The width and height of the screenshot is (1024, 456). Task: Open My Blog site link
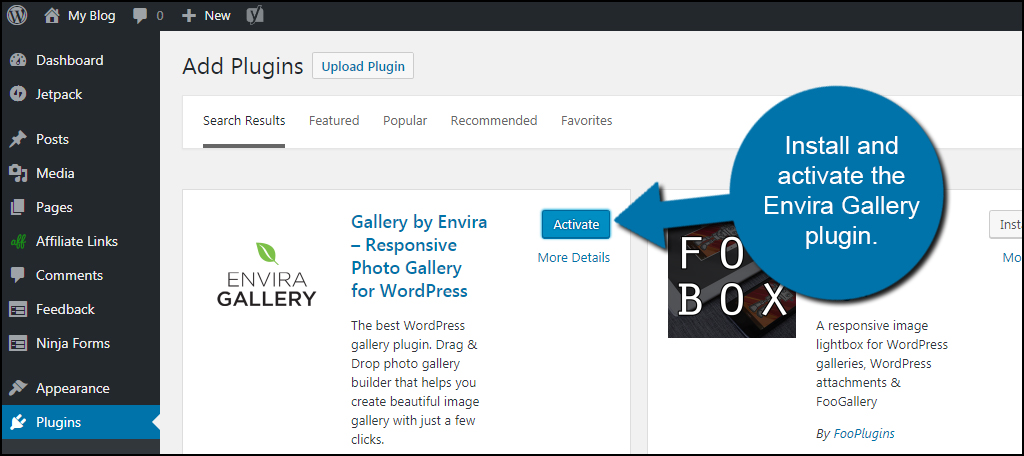(91, 16)
